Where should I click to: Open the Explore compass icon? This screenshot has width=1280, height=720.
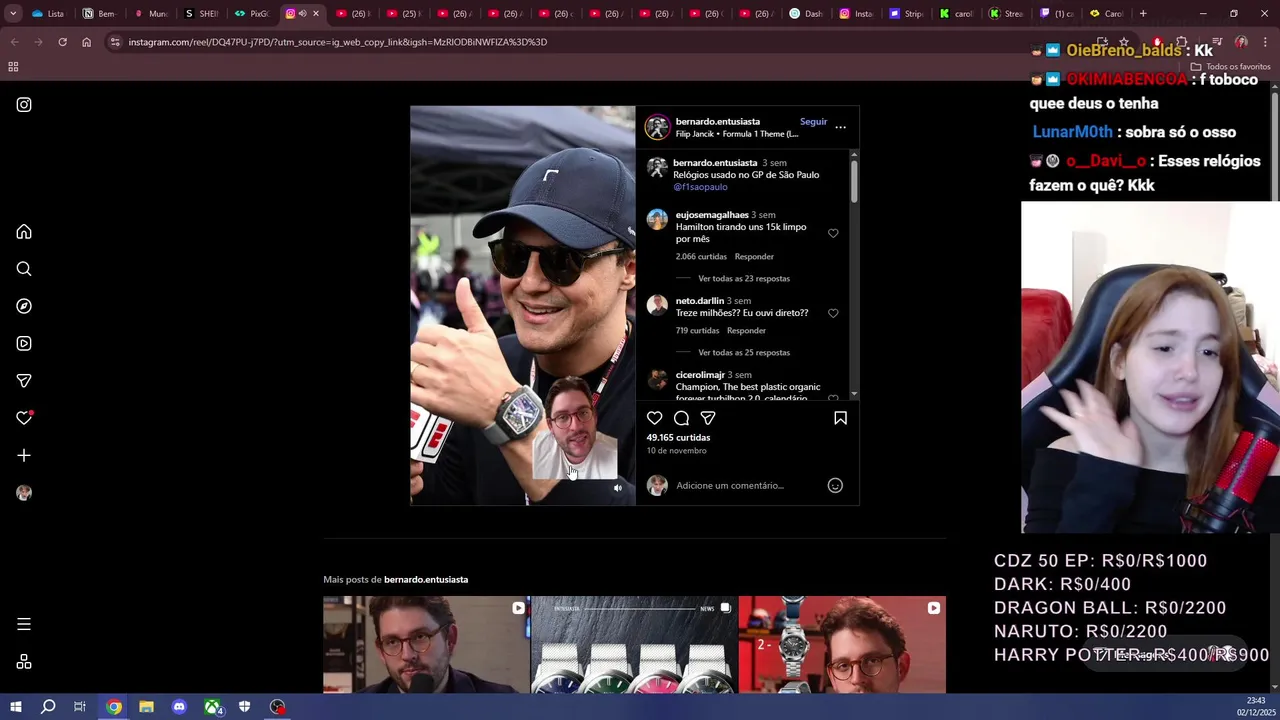[x=24, y=306]
